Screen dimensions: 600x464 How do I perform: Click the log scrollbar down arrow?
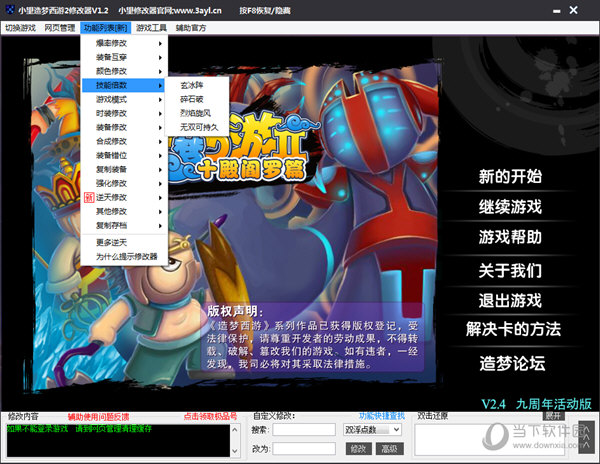coord(235,451)
